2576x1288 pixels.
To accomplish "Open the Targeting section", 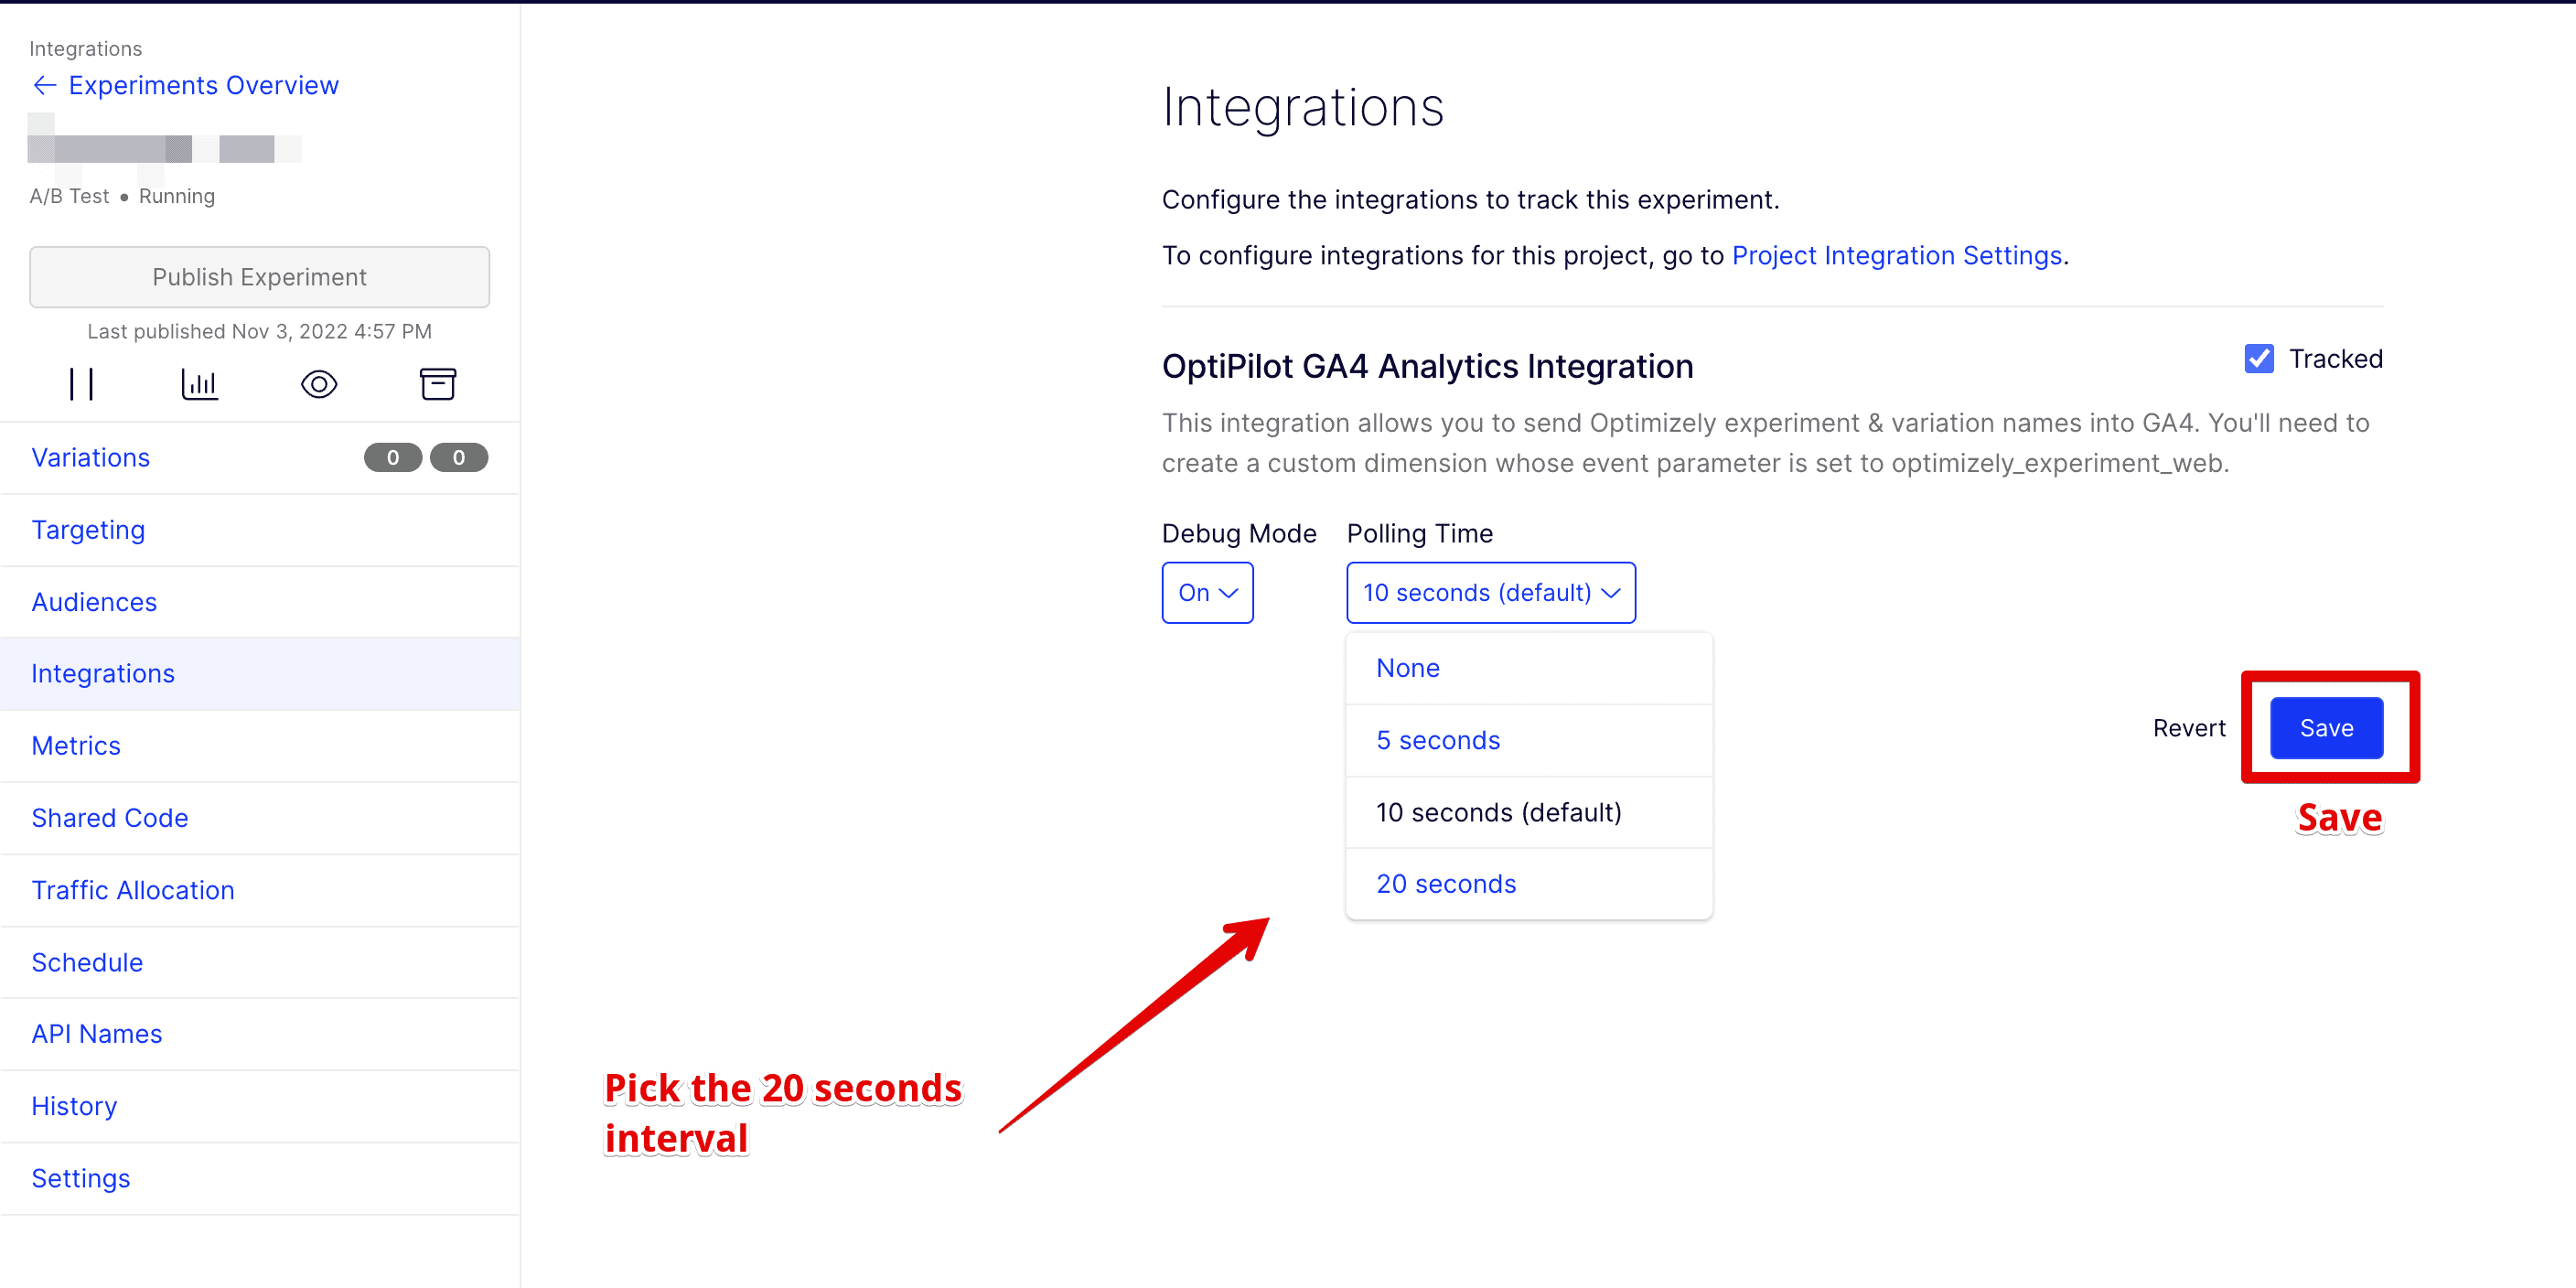I will click(88, 529).
